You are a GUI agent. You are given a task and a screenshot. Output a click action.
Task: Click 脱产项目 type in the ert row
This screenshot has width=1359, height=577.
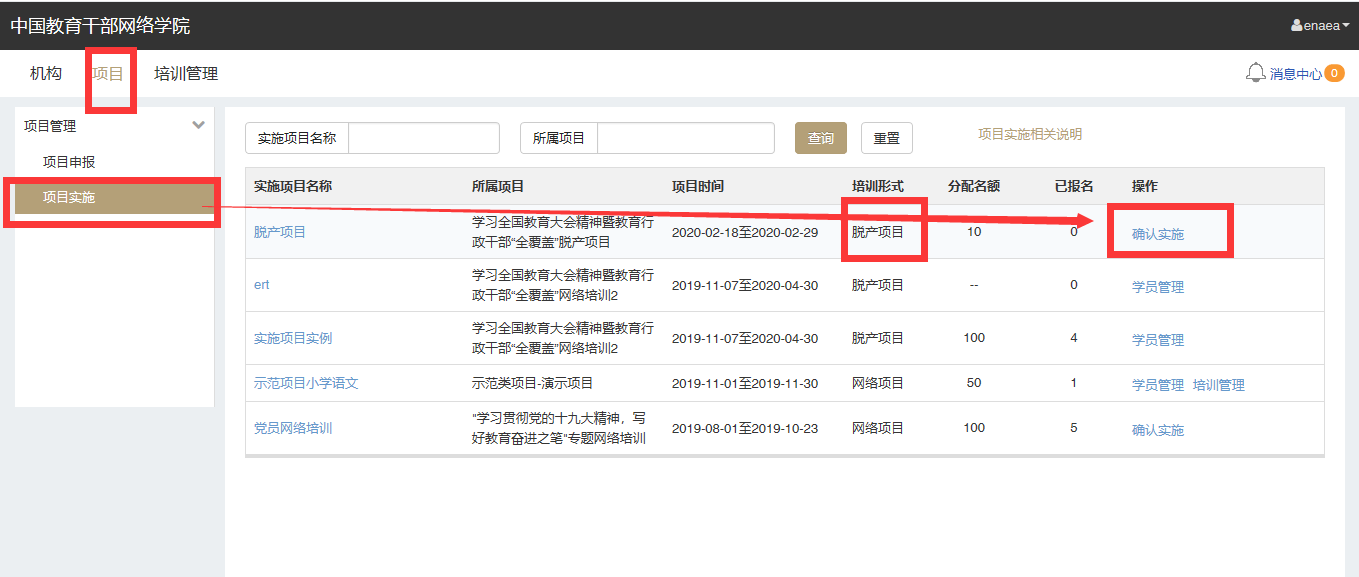click(878, 285)
